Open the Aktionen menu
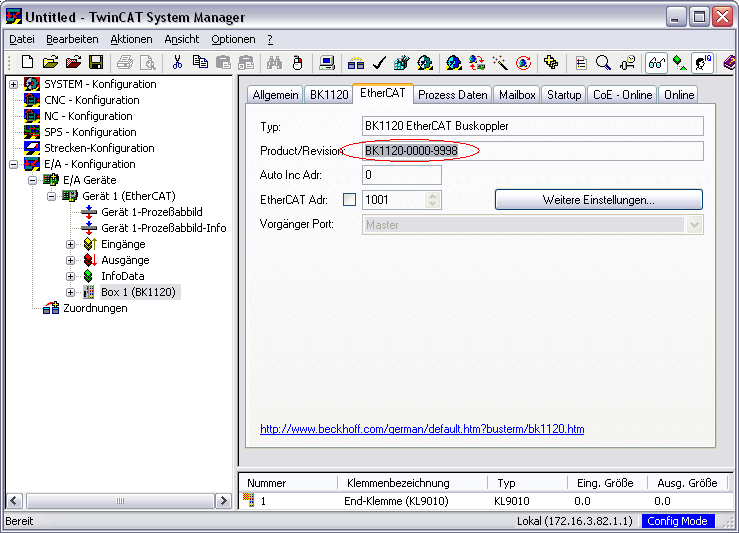This screenshot has height=533, width=739. coord(131,39)
